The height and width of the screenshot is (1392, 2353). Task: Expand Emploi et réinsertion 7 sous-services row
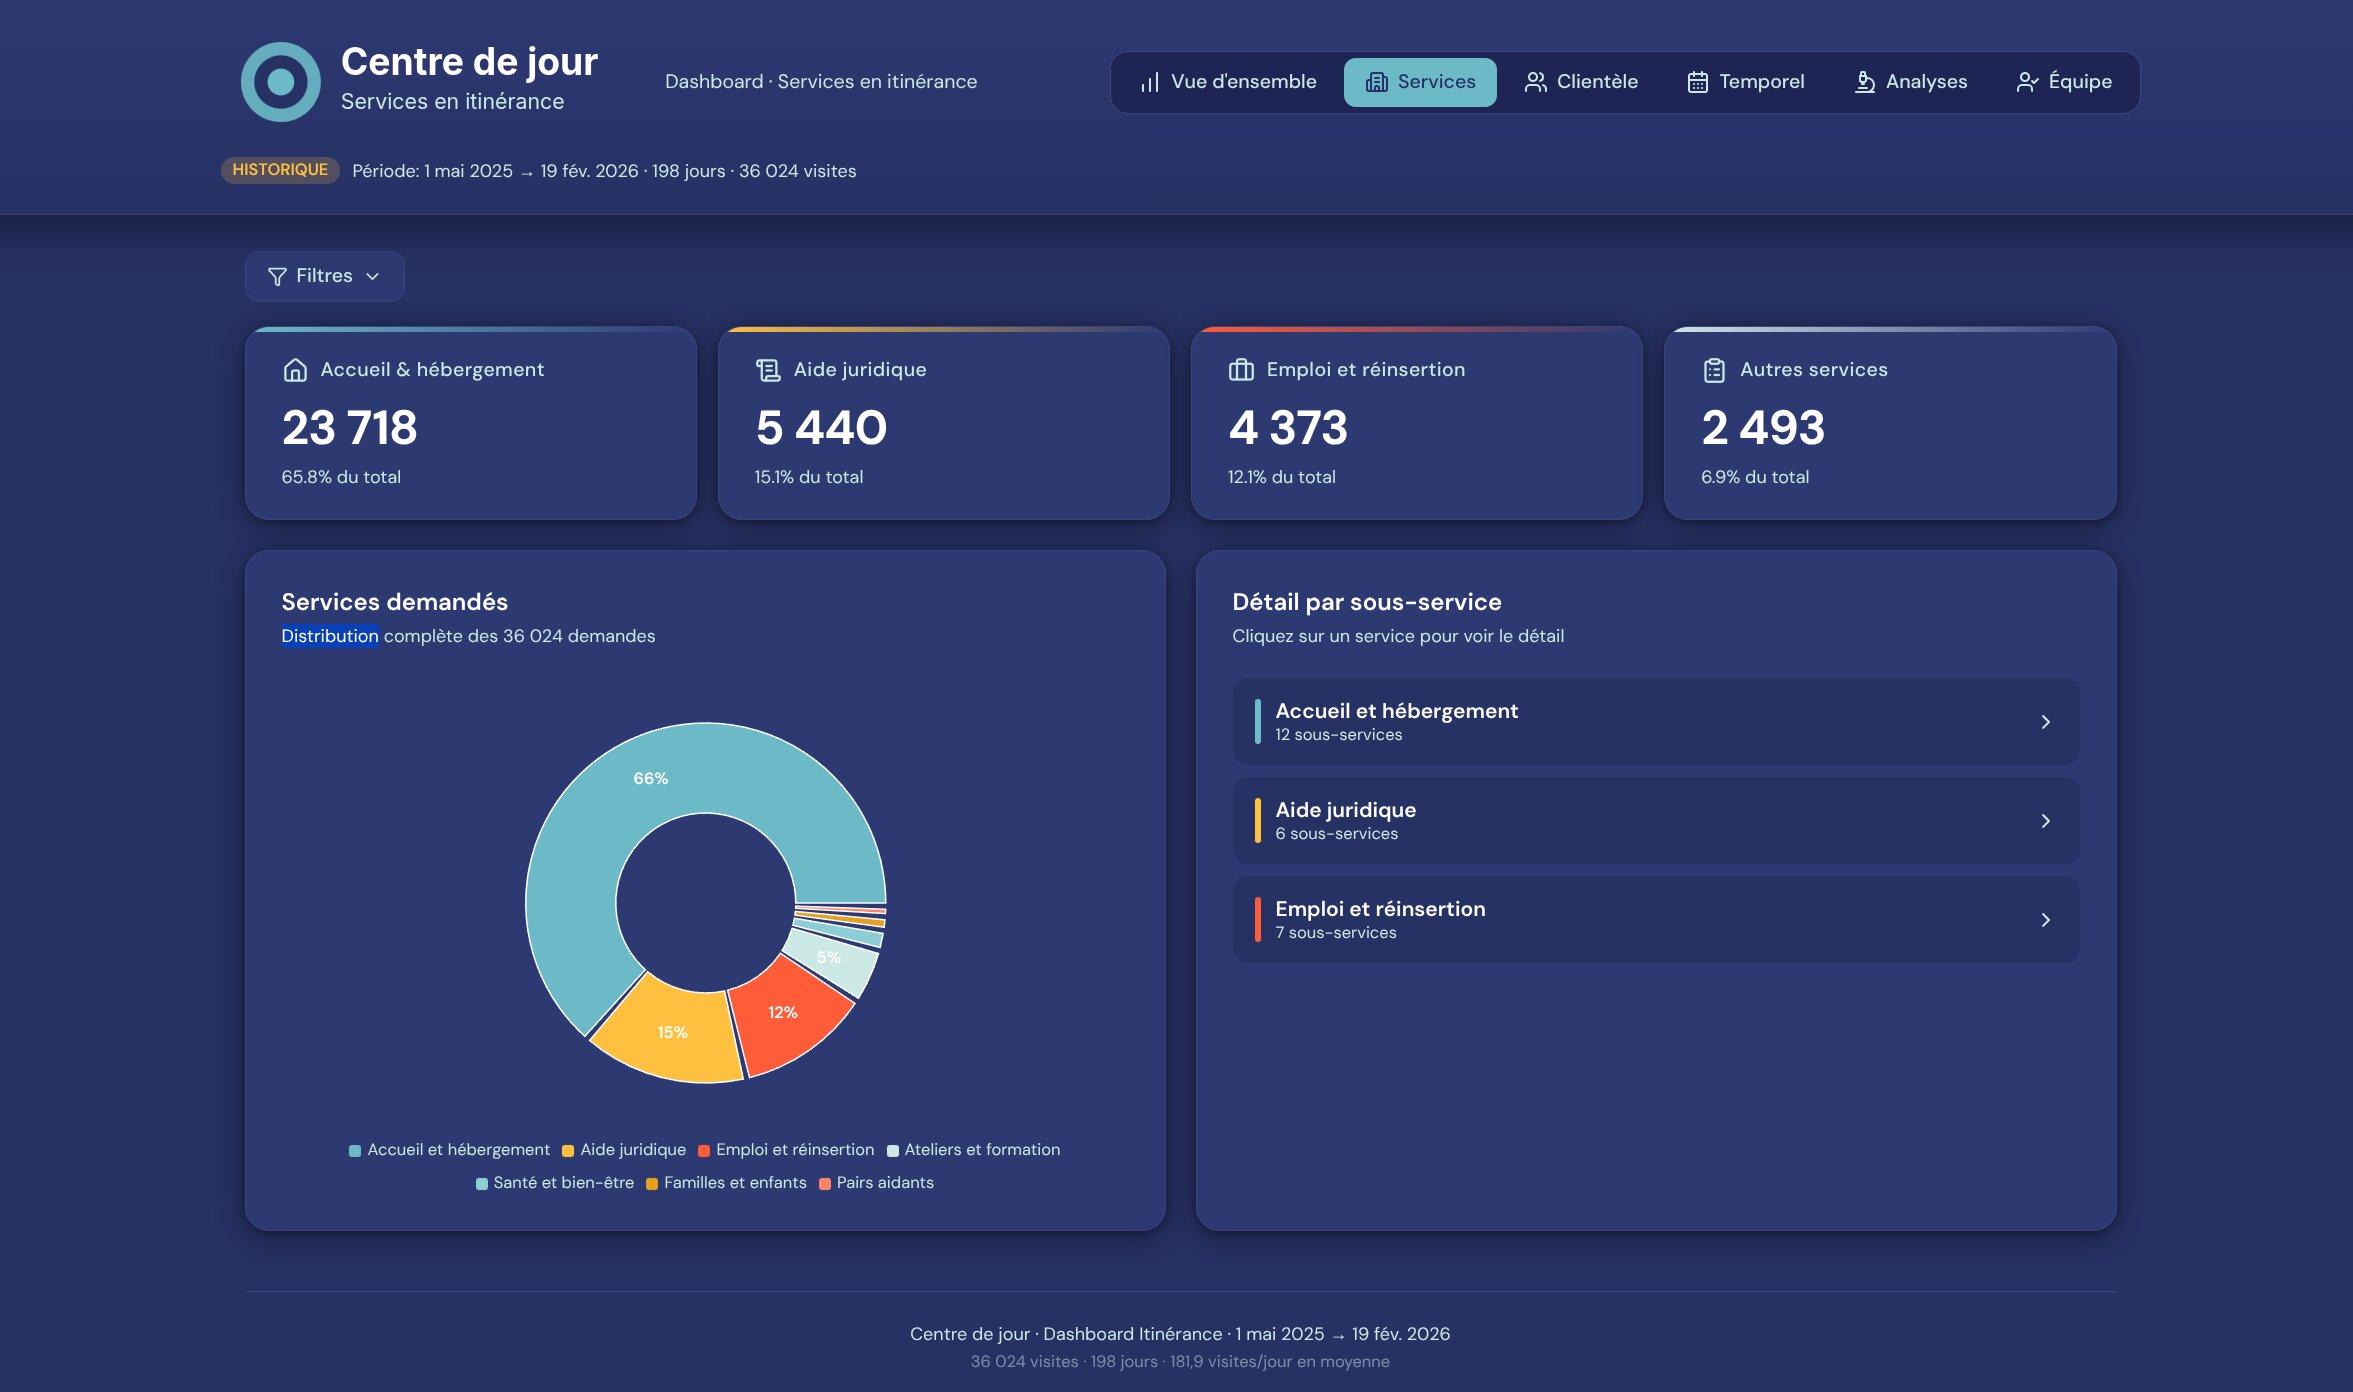click(x=1655, y=919)
